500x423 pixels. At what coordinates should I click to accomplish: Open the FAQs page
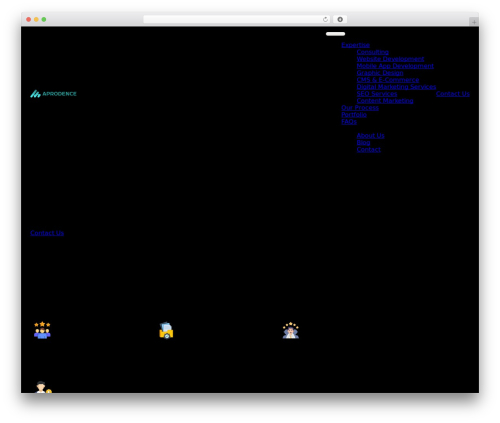(349, 122)
